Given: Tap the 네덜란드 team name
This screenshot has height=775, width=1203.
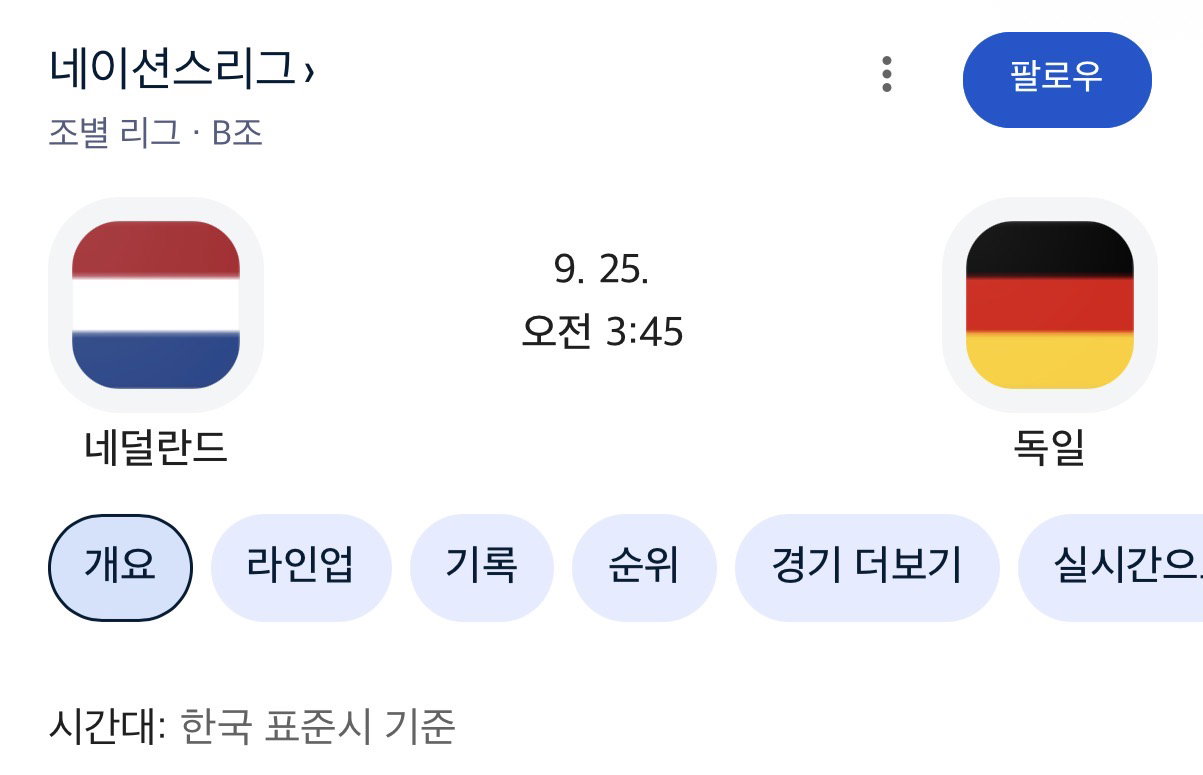Looking at the screenshot, I should [x=156, y=448].
